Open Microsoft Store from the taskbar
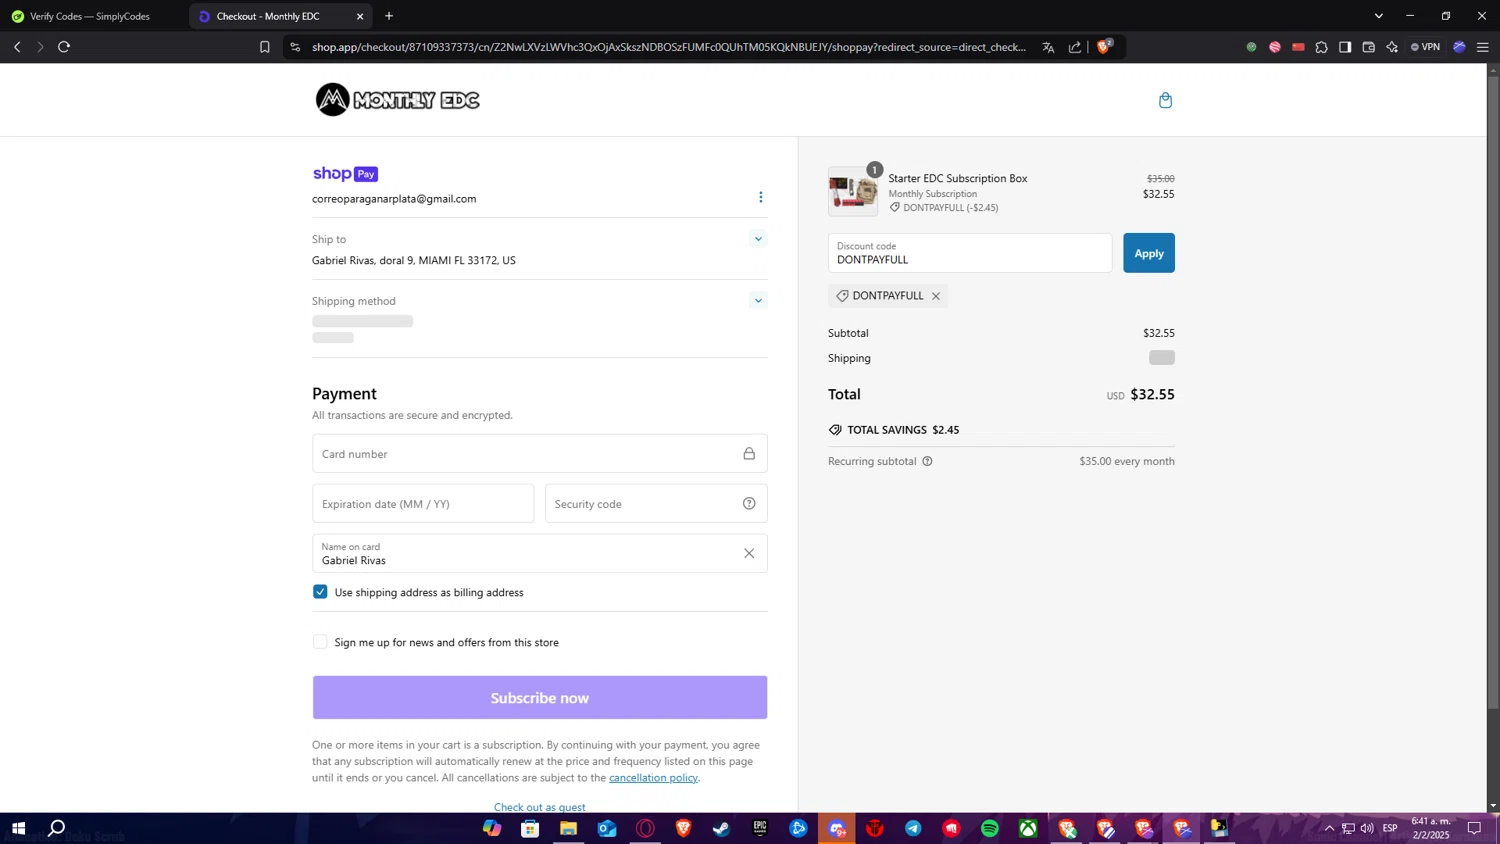Viewport: 1500px width, 844px height. point(530,828)
